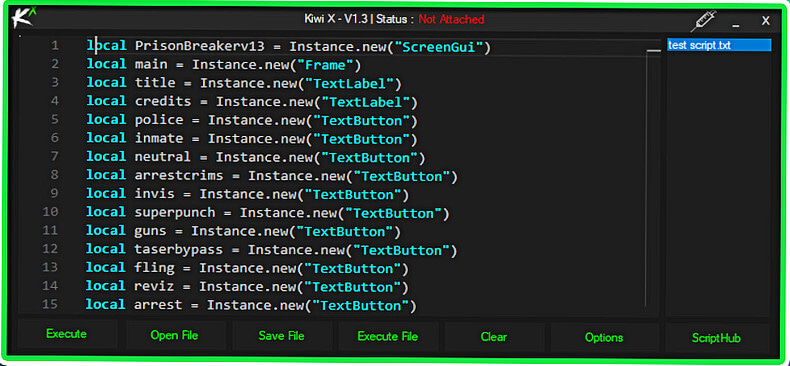790x366 pixels.
Task: Click 'arrest' variable on line 15
Action: tap(158, 305)
